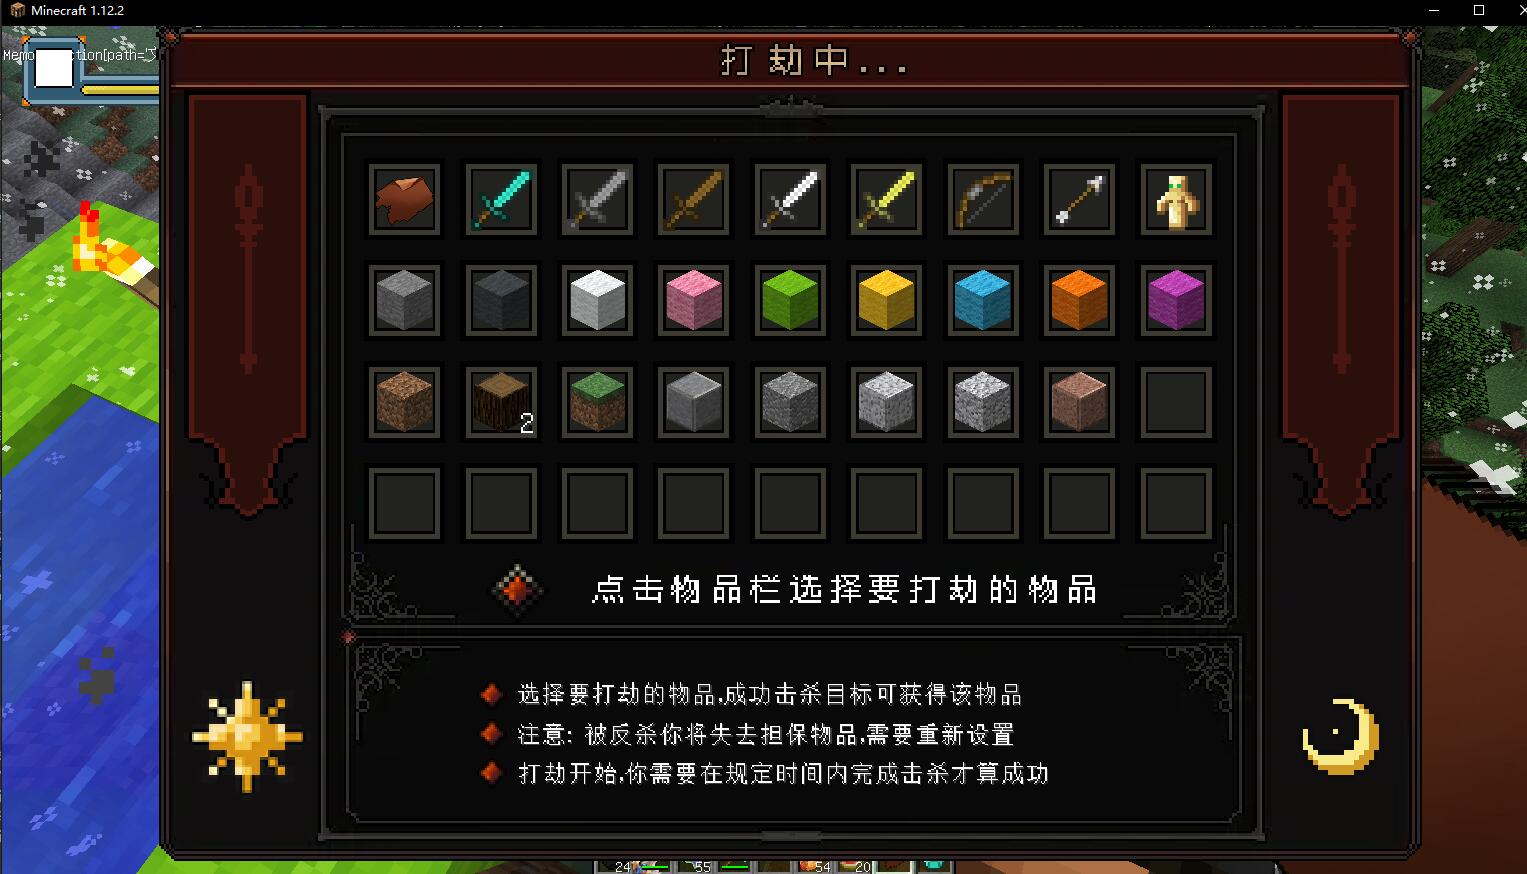
Task: Select the granite block slot
Action: (1079, 402)
